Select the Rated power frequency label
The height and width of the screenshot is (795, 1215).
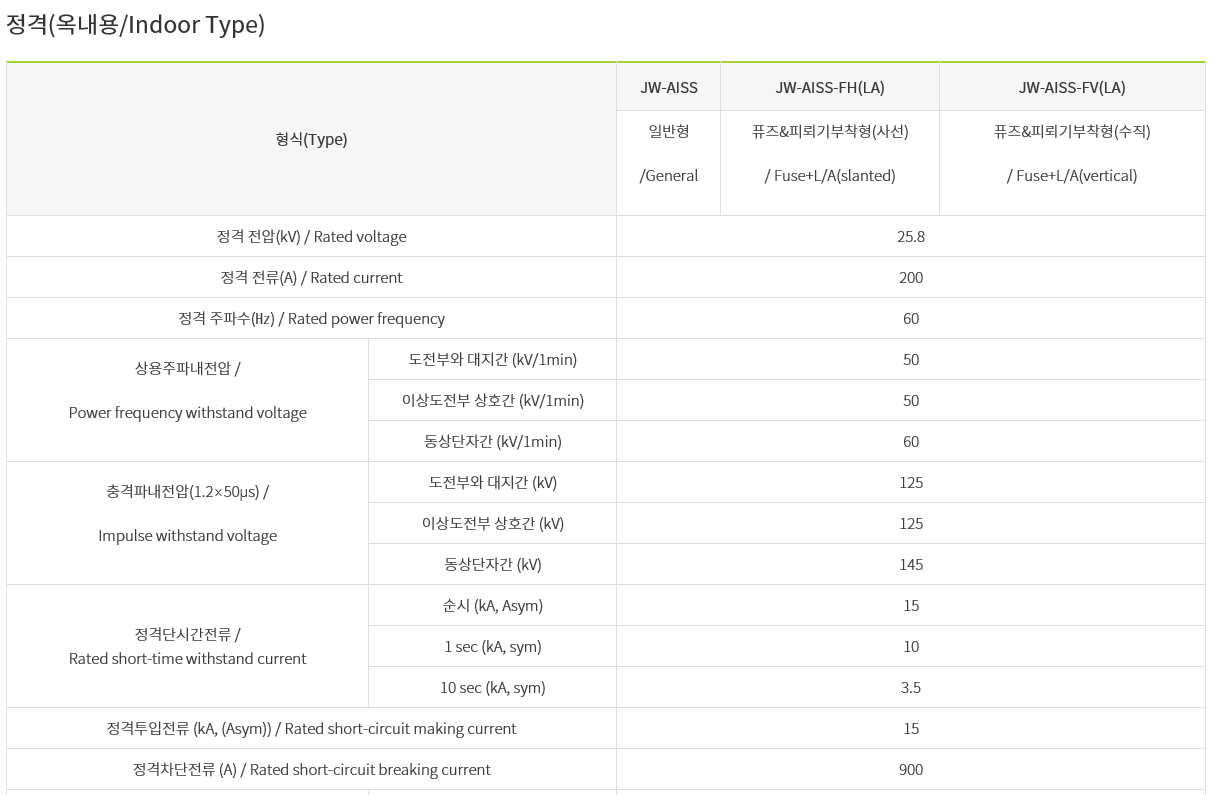(311, 319)
